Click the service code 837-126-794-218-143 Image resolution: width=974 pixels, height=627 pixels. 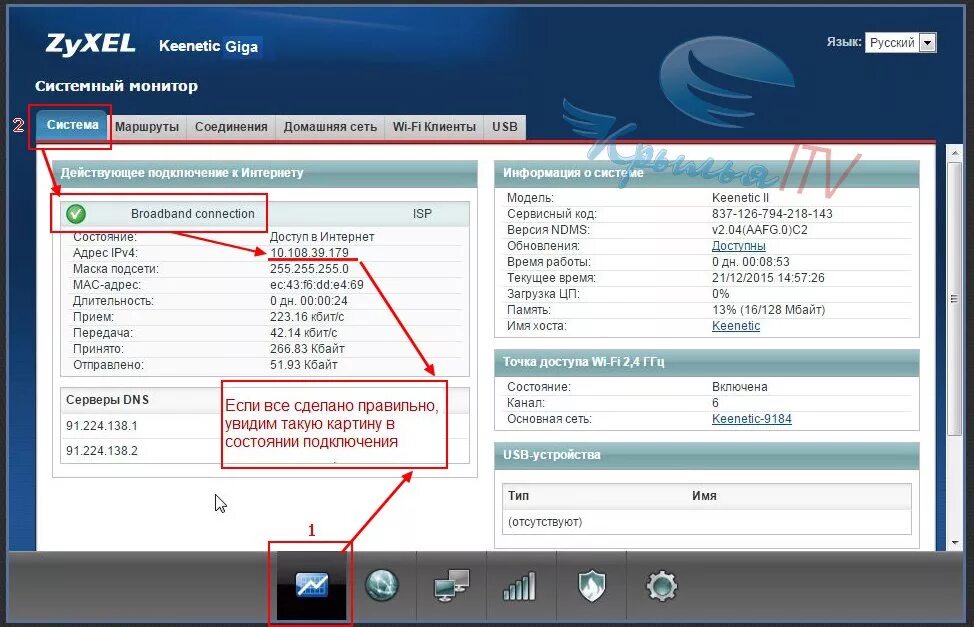[x=772, y=214]
